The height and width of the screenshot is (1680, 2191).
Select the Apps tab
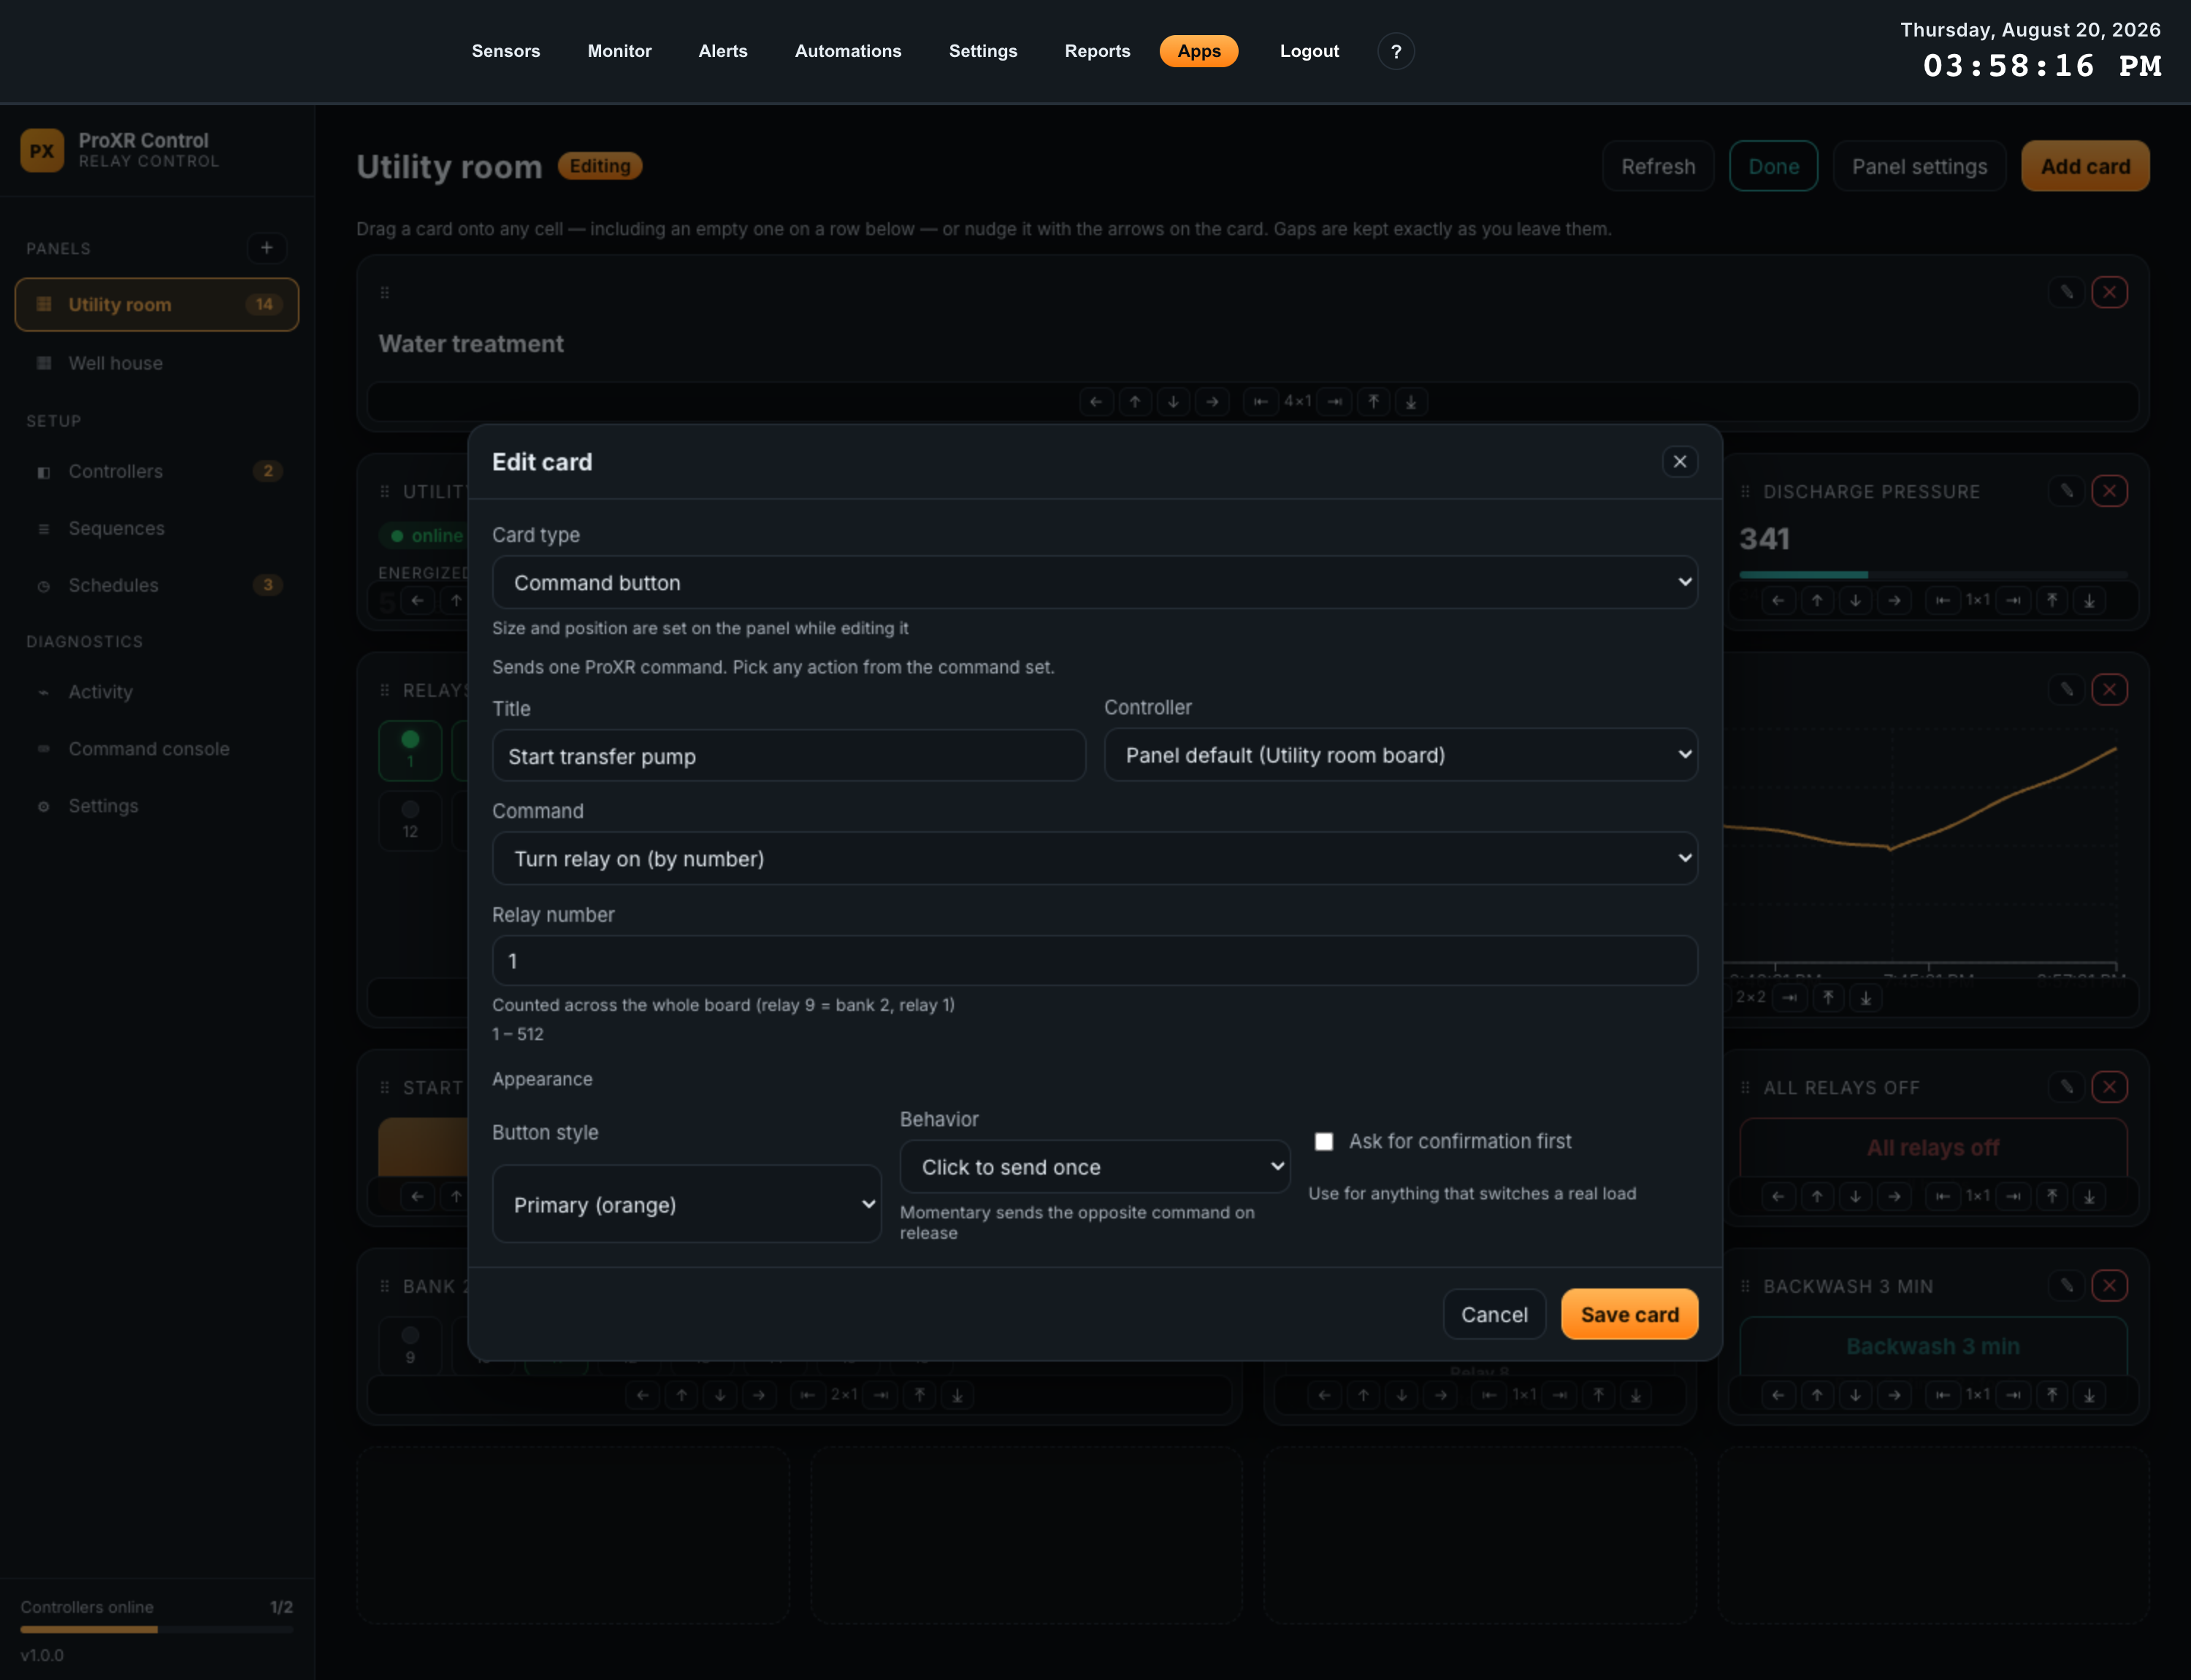pos(1199,51)
